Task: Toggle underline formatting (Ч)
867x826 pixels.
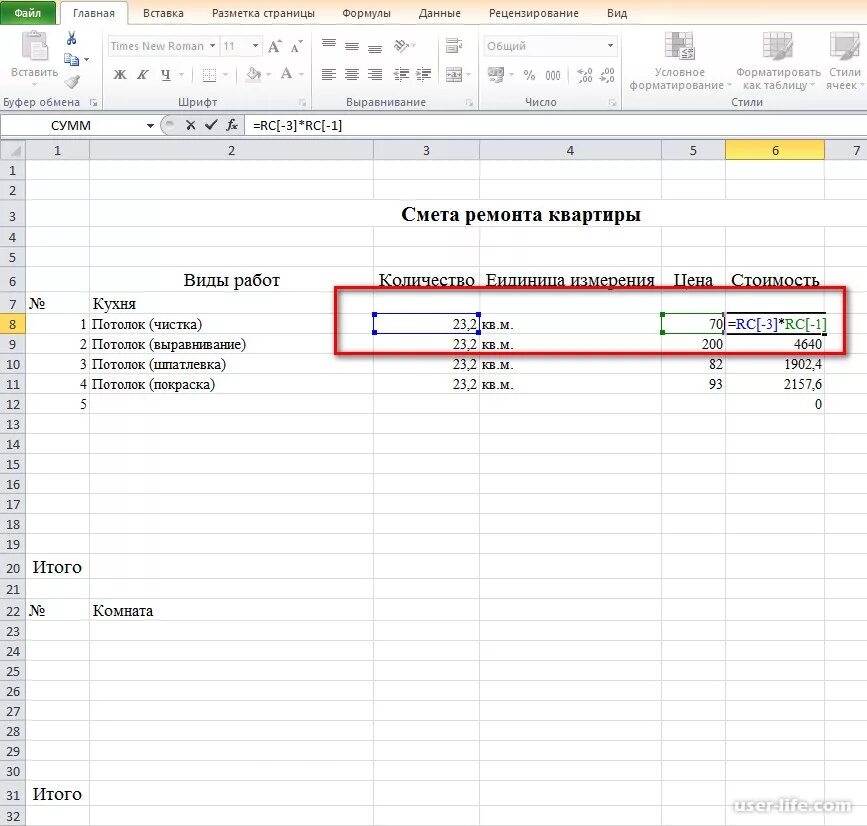Action: [x=165, y=74]
